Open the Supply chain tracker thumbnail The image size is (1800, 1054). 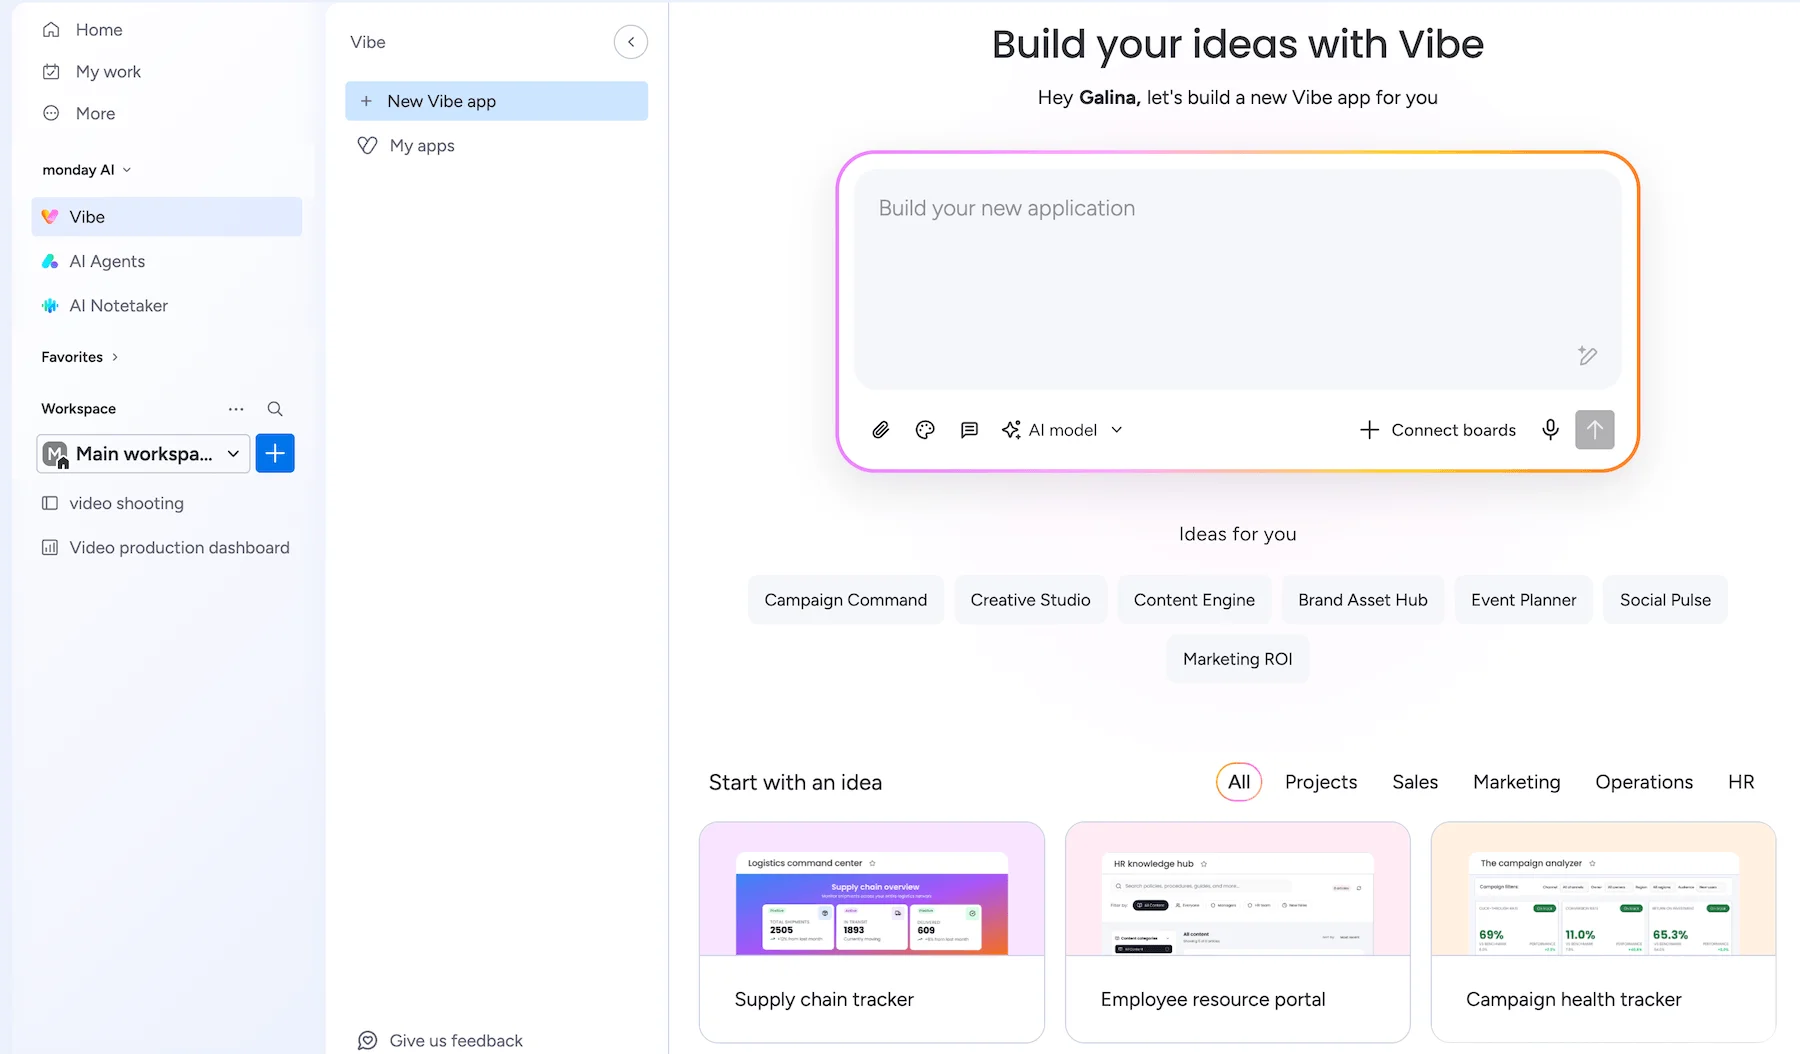click(x=872, y=889)
